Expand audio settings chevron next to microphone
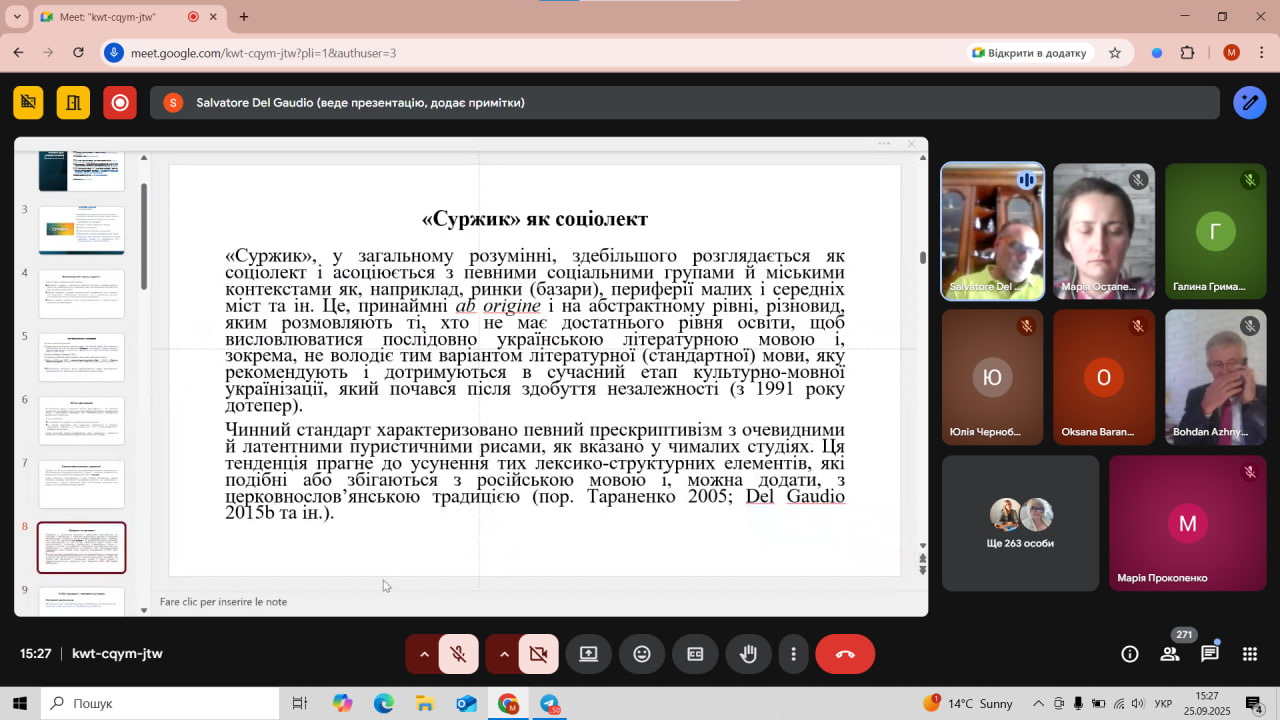The image size is (1280, 720). tap(424, 654)
